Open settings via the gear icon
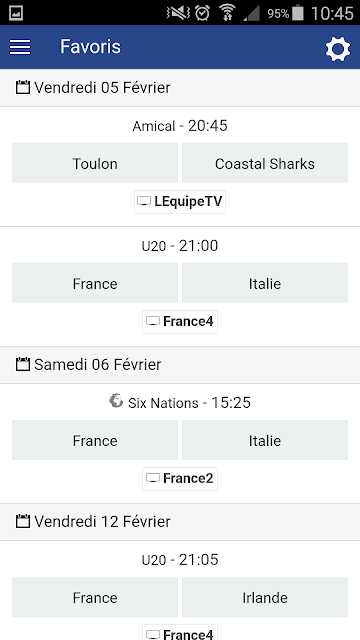 pos(338,49)
